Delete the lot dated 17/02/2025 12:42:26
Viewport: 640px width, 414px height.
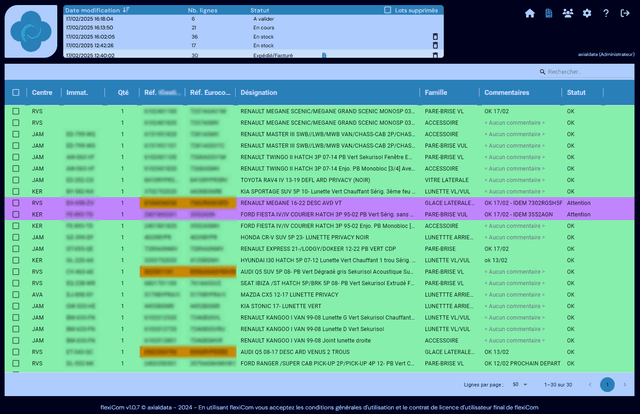coord(435,45)
